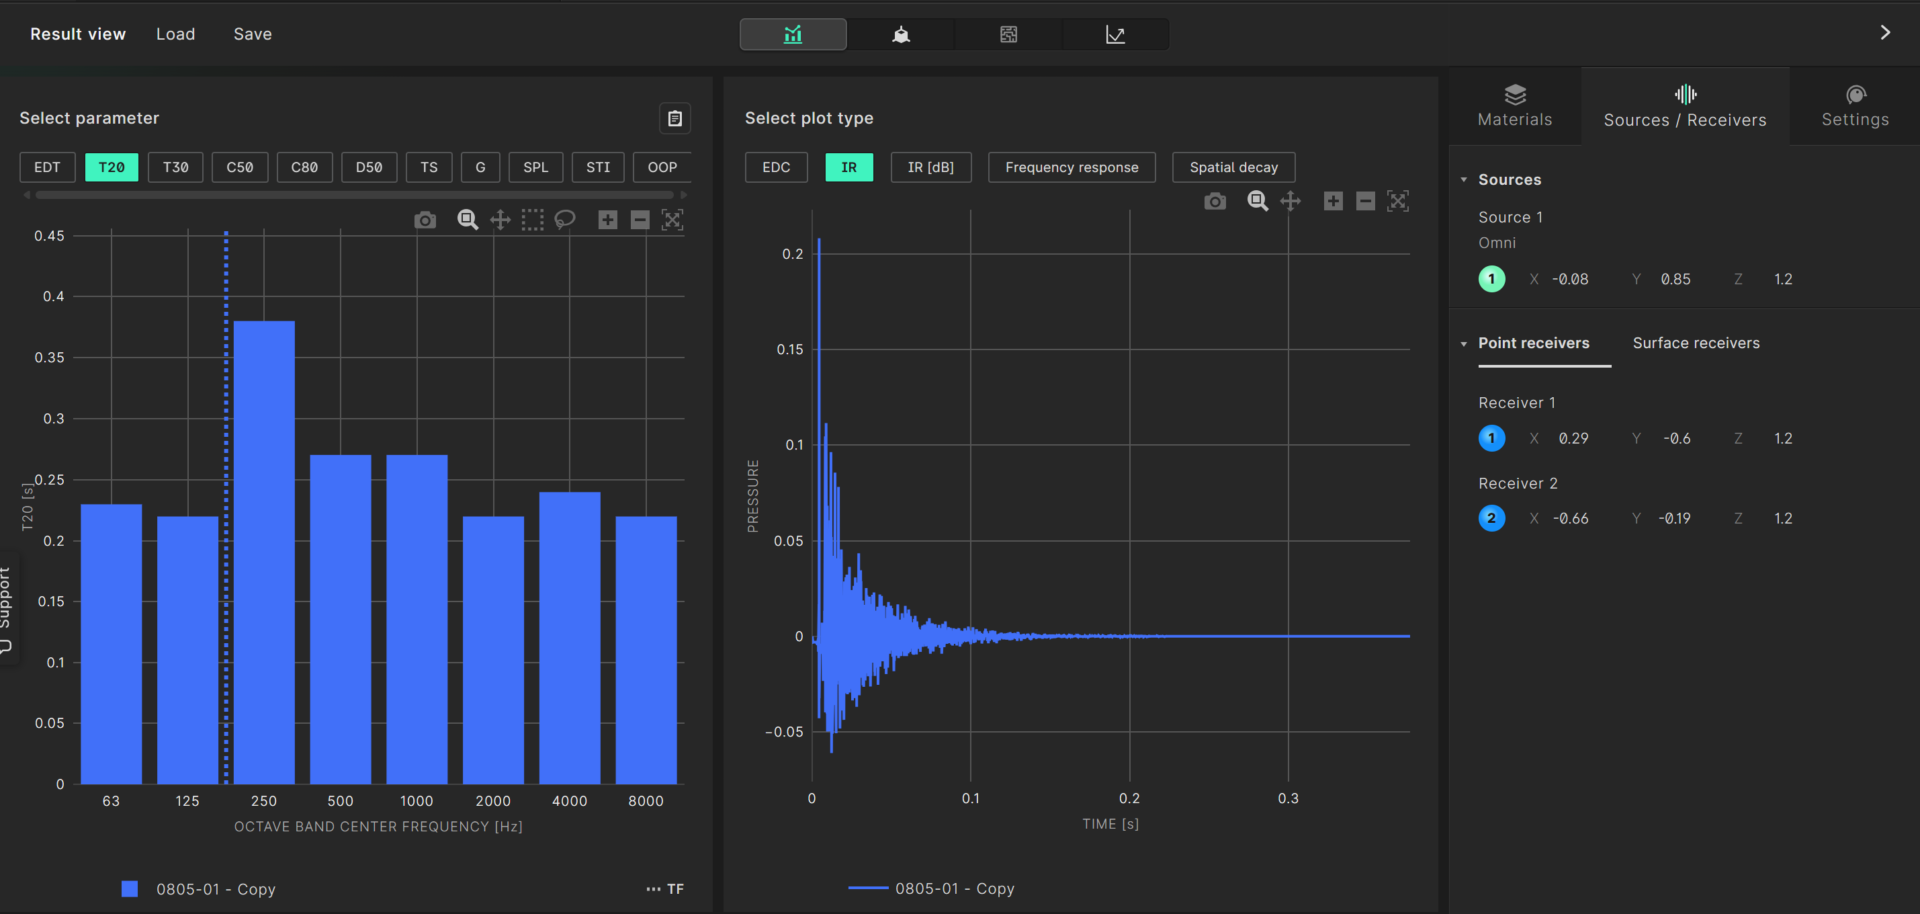
Task: Click the Load button
Action: coord(175,34)
